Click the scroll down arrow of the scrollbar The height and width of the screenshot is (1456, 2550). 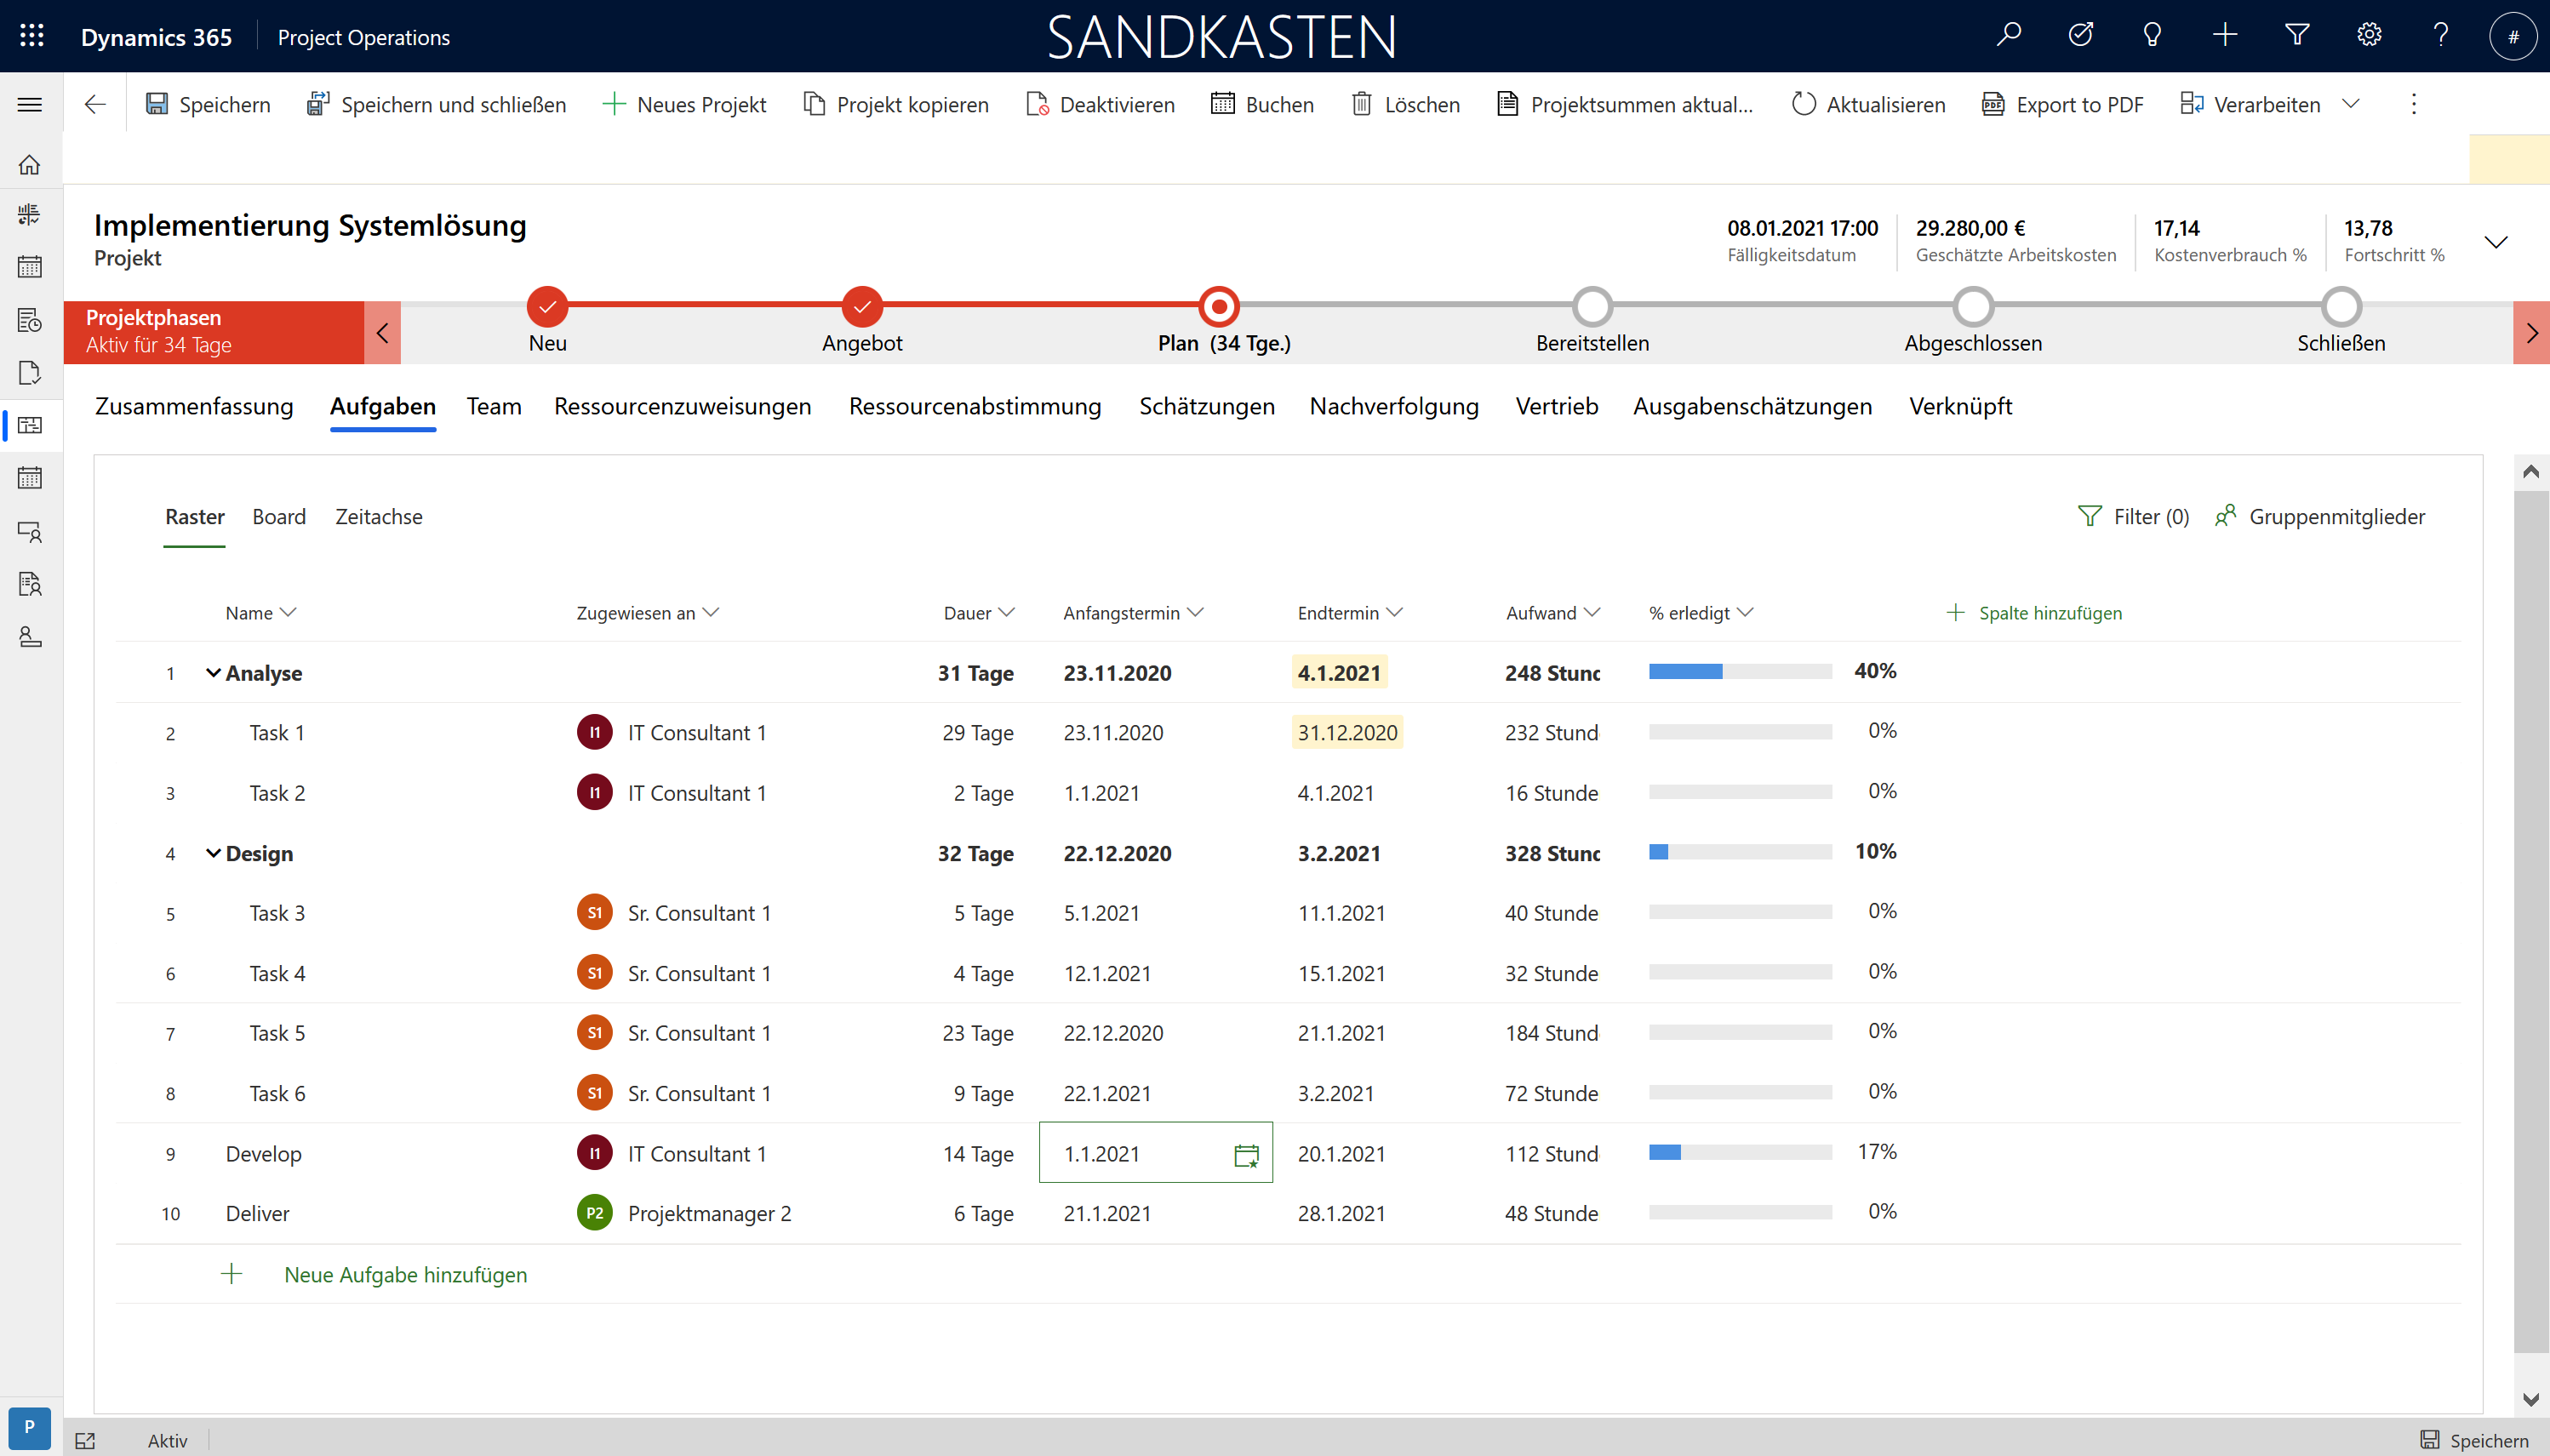pyautogui.click(x=2531, y=1399)
